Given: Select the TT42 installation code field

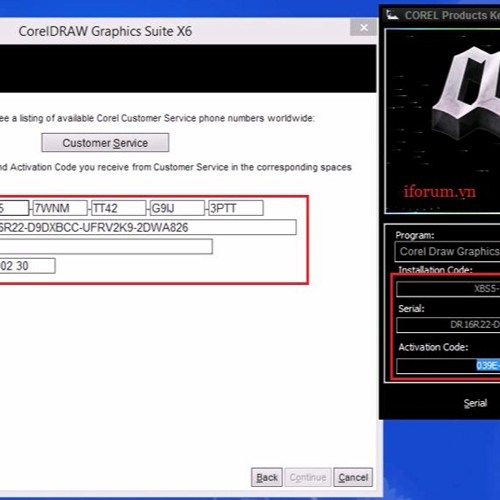Looking at the screenshot, I should coord(119,208).
